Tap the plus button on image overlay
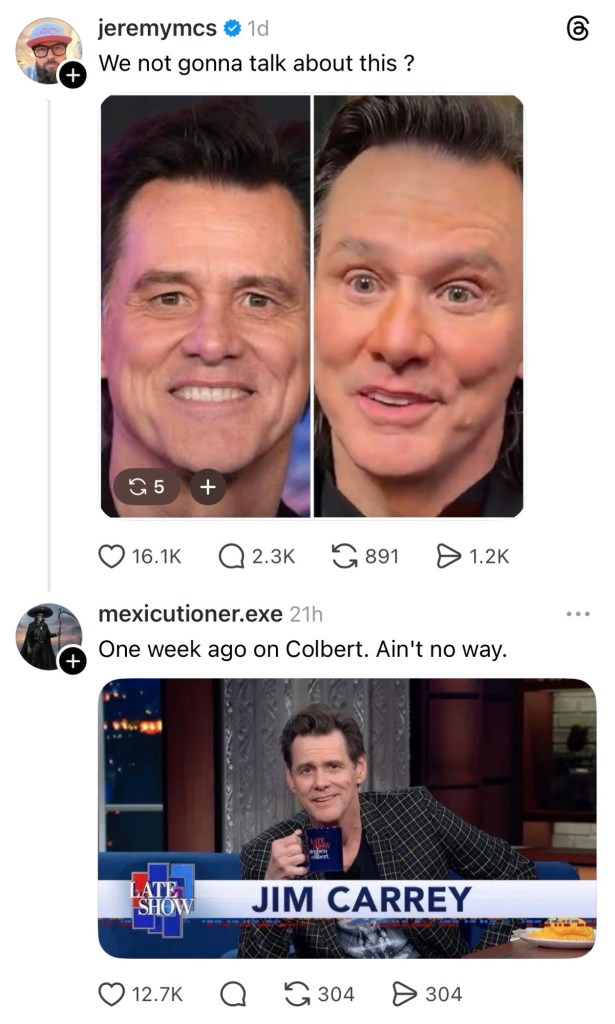This screenshot has height=1024, width=615. (x=206, y=487)
